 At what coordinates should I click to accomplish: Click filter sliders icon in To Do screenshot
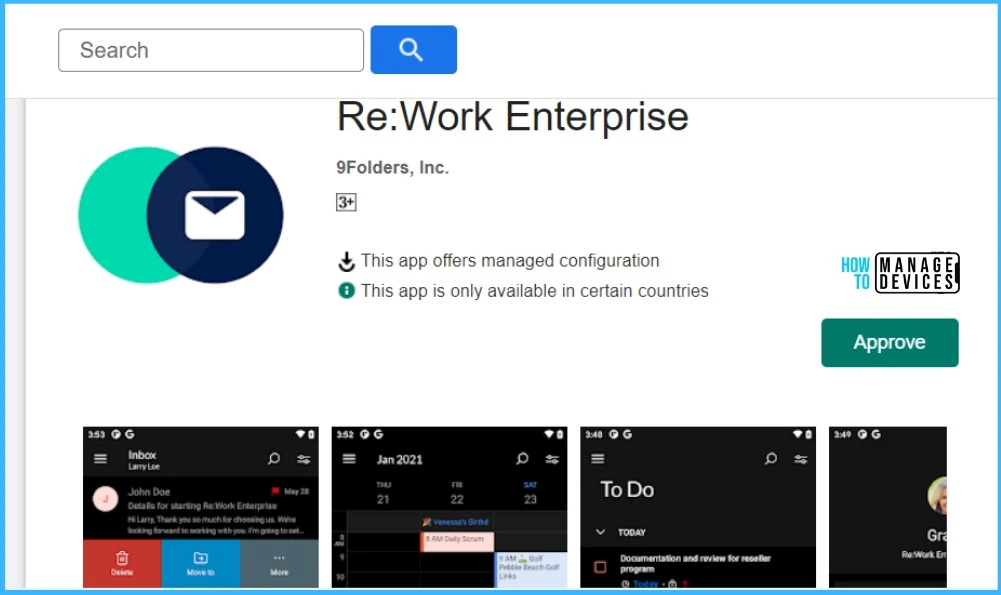click(x=801, y=459)
